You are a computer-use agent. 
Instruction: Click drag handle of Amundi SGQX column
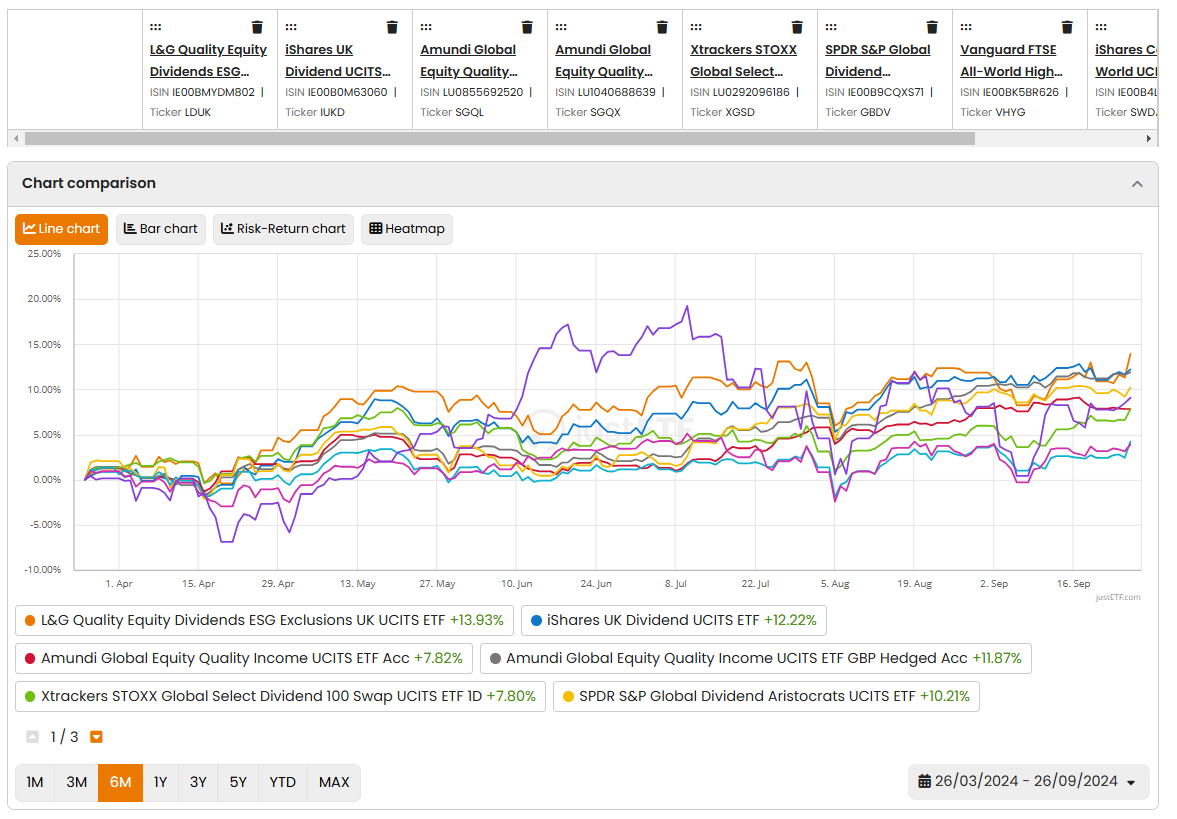point(561,27)
